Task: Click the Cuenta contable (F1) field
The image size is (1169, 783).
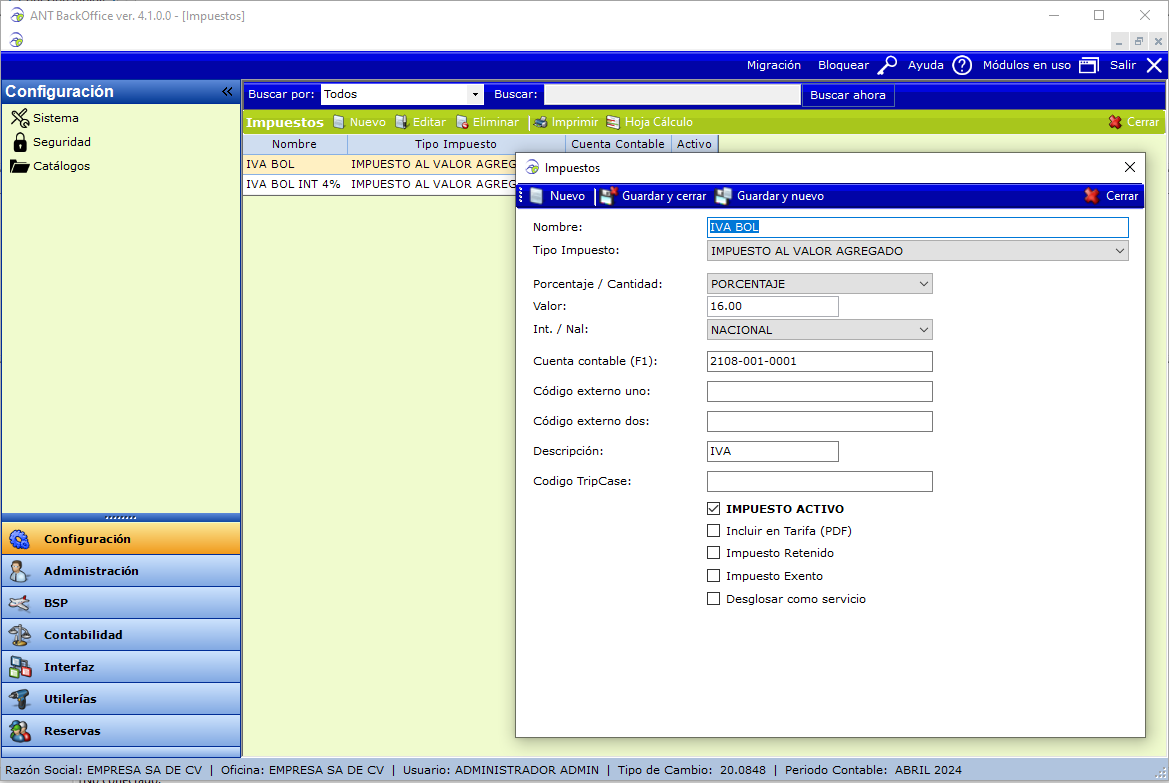Action: coord(819,361)
